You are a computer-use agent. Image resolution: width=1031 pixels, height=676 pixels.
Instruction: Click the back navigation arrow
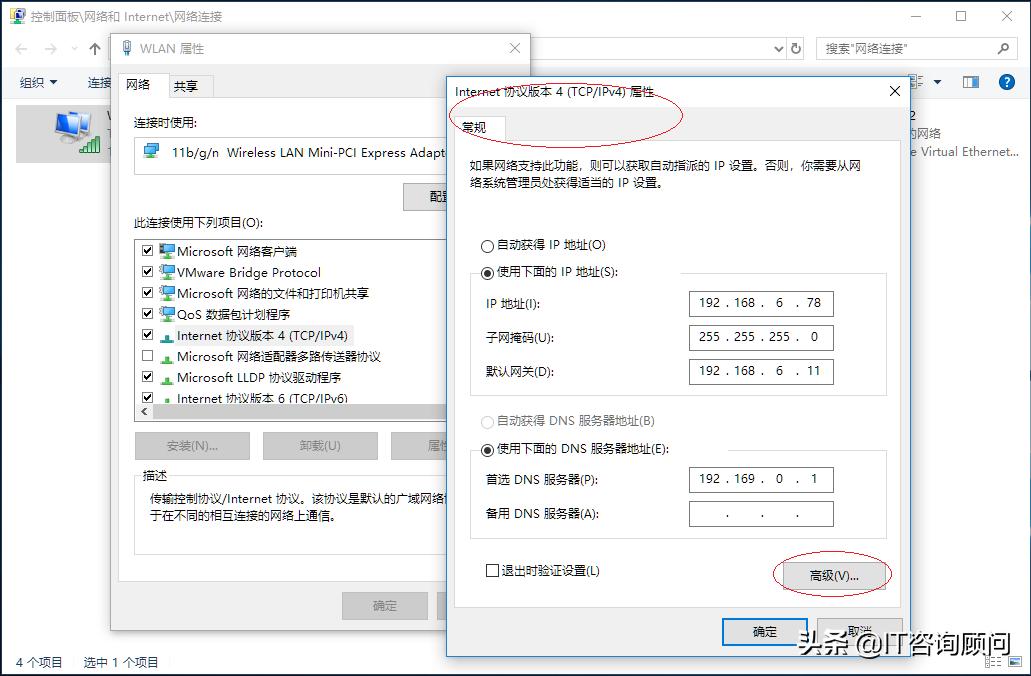tap(20, 48)
